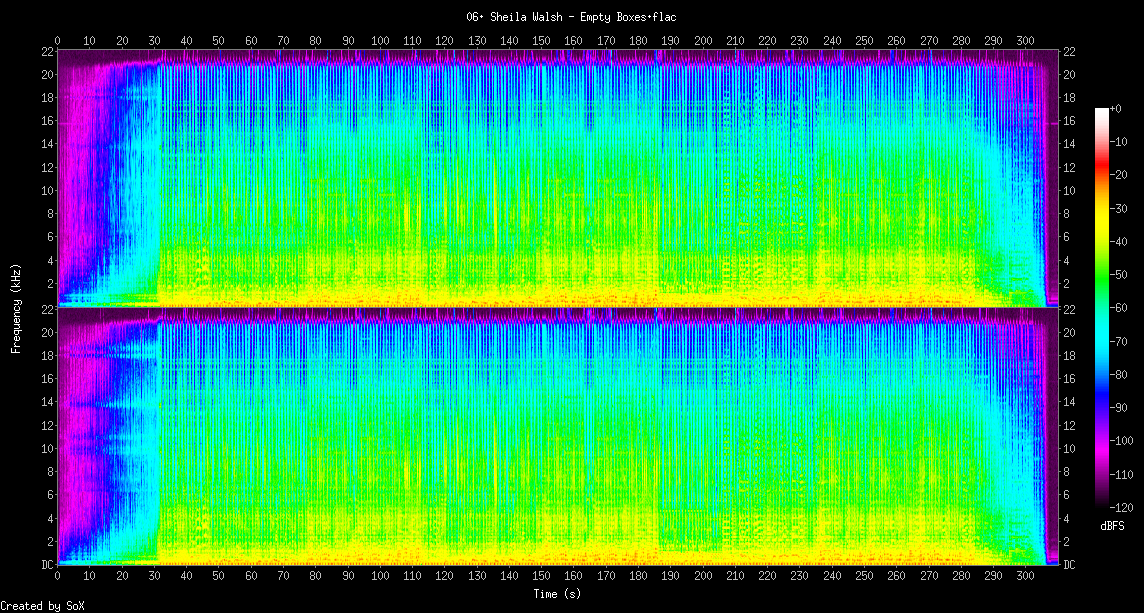Click the 250 tick on the top time axis

pos(864,40)
